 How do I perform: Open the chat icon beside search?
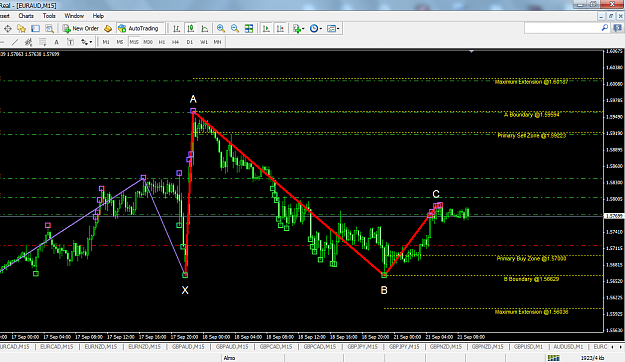(x=618, y=28)
